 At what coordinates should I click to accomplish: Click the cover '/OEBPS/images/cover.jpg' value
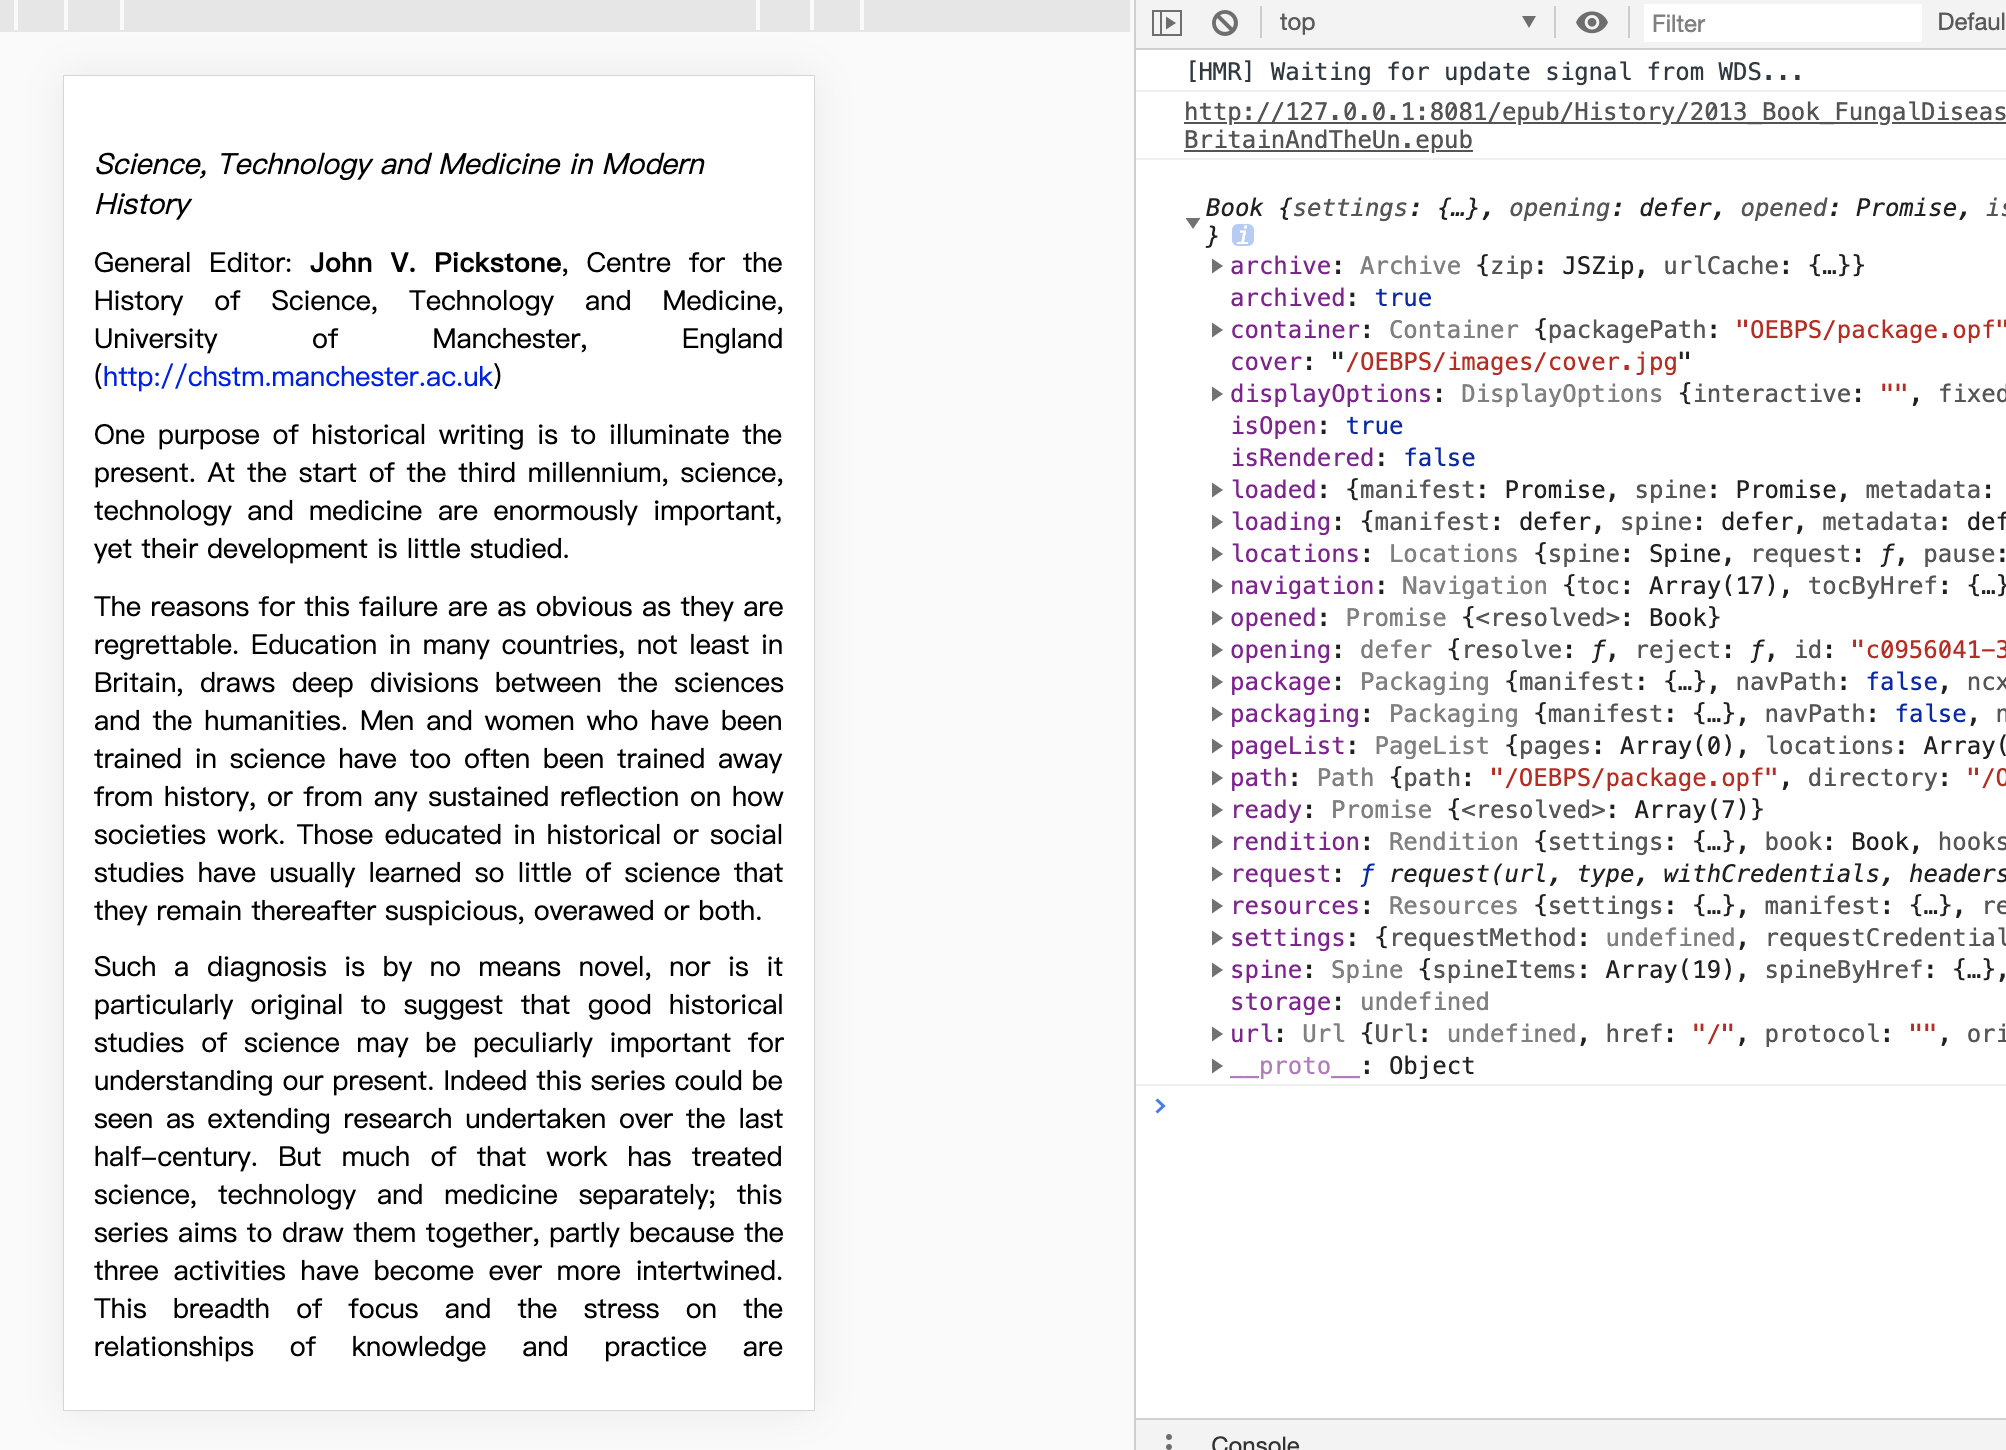click(x=1510, y=362)
